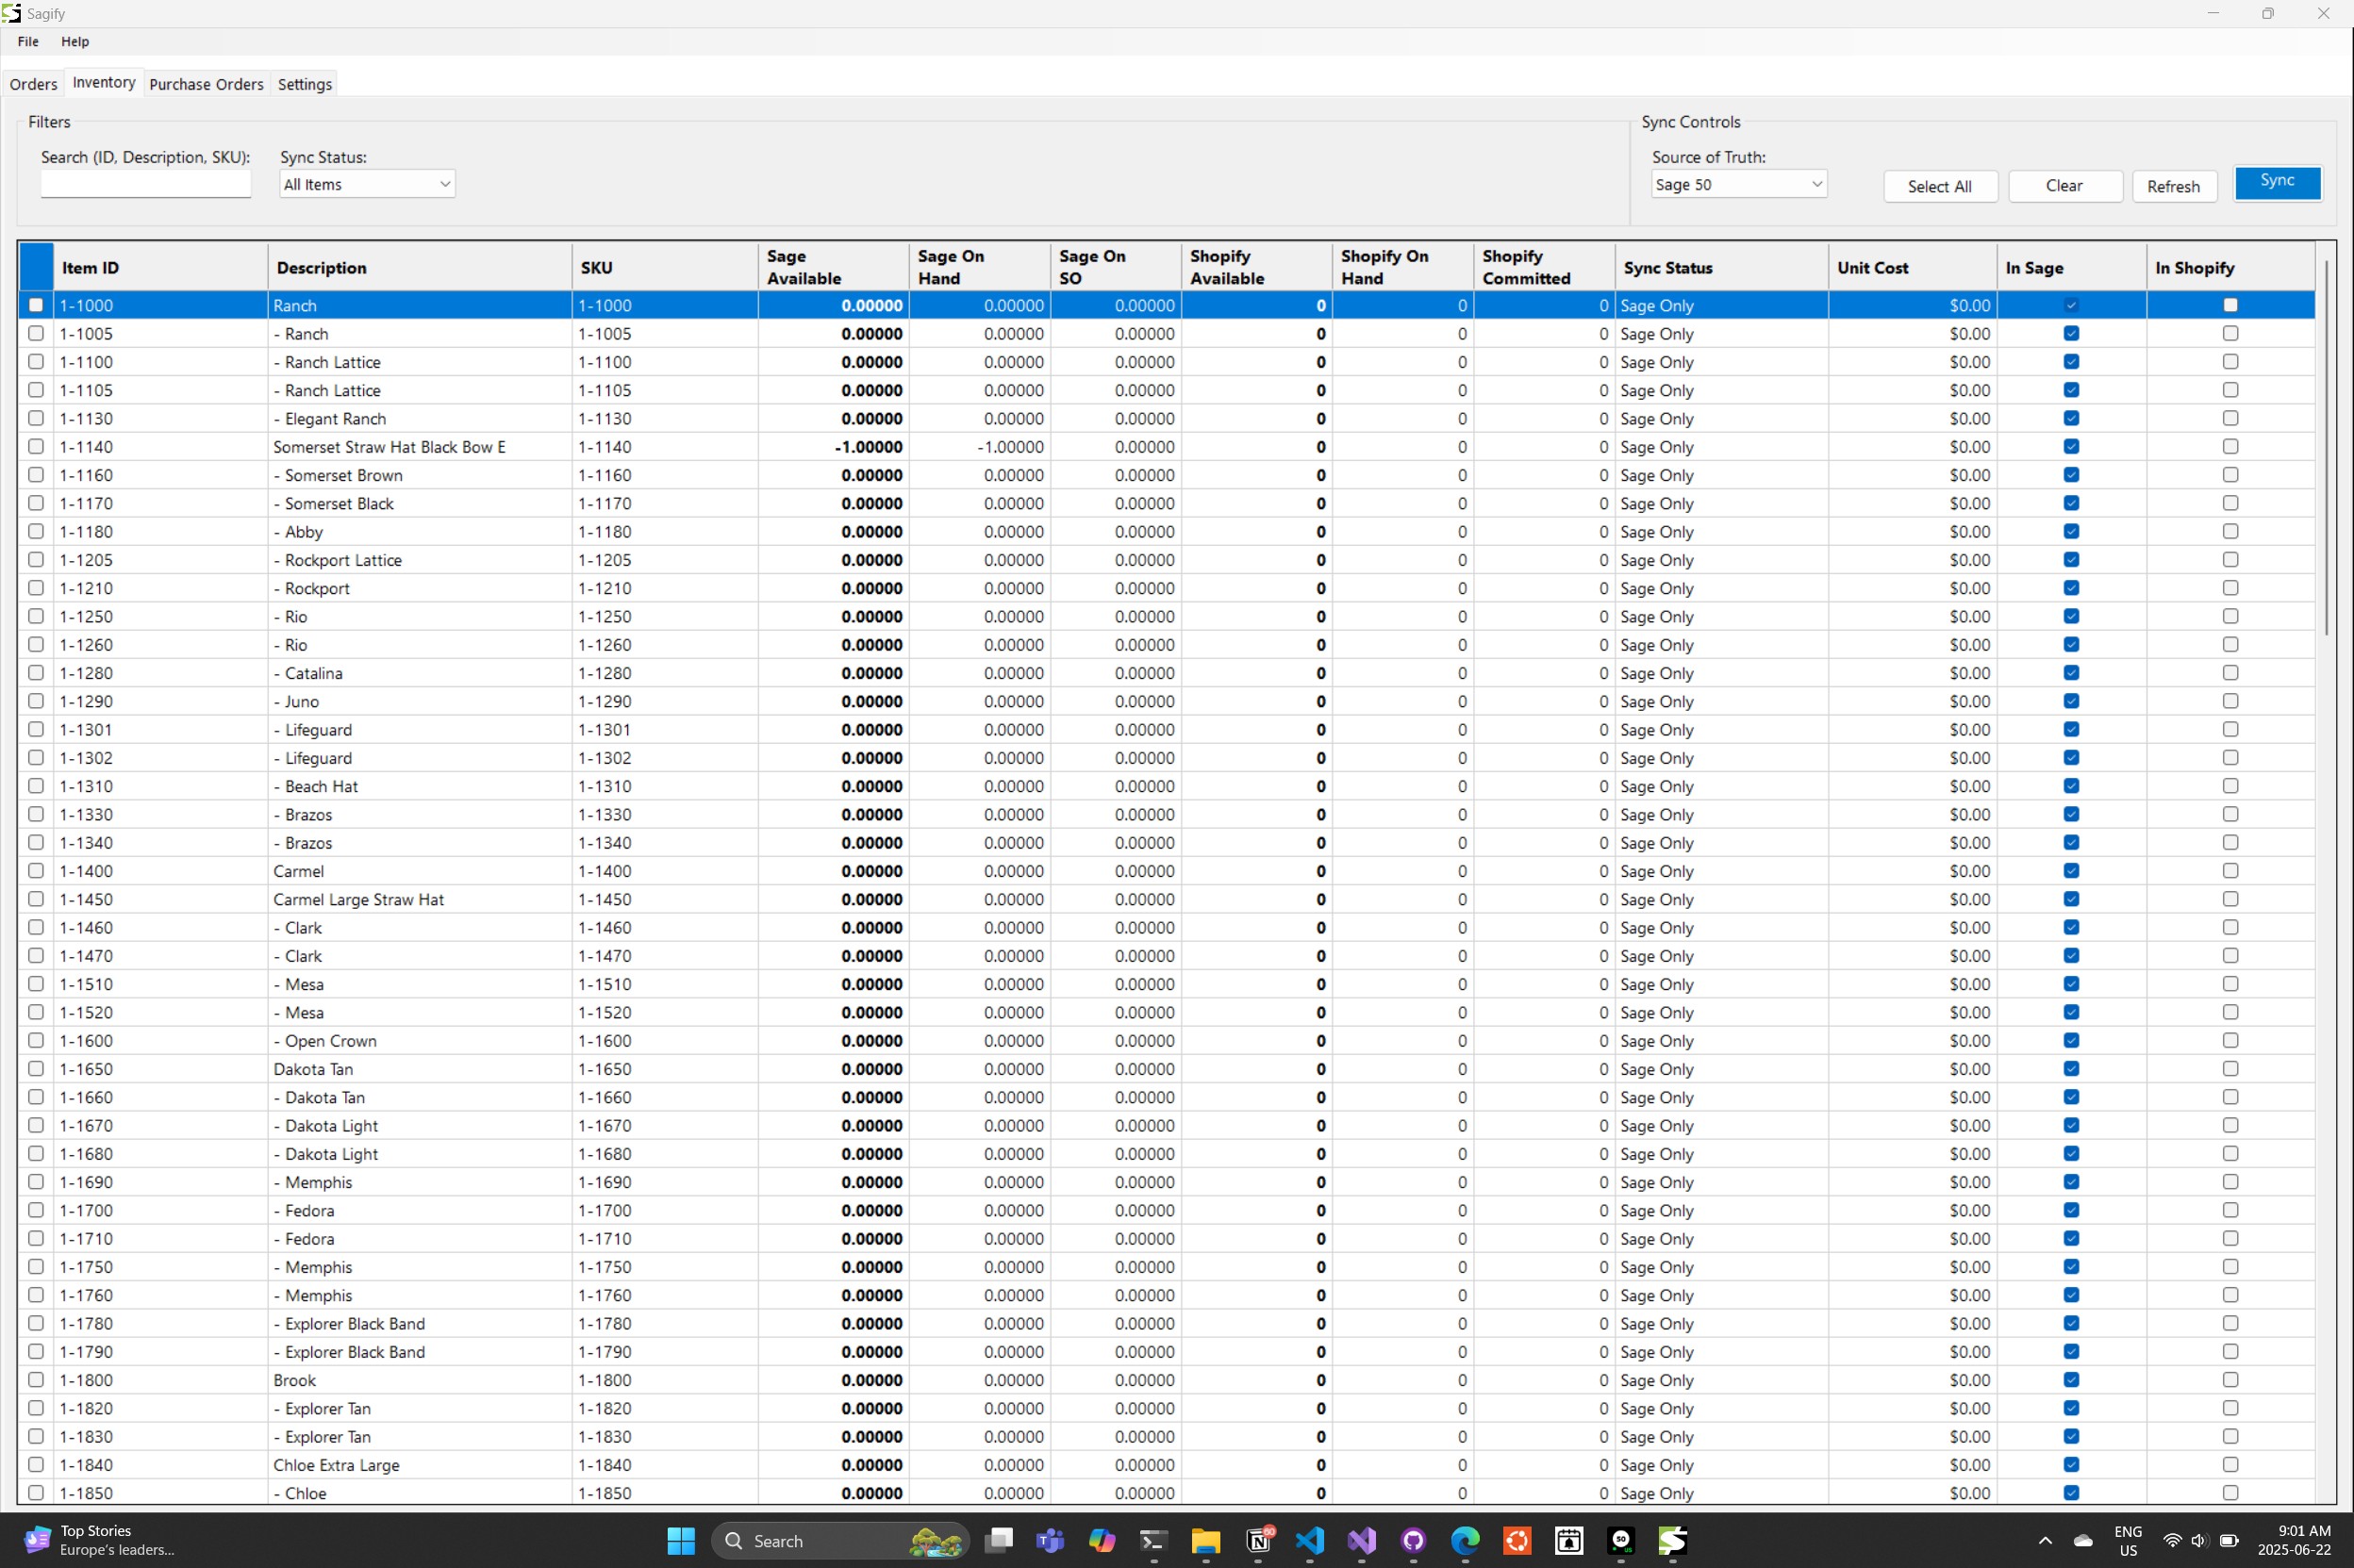Open the Settings tab

point(305,84)
